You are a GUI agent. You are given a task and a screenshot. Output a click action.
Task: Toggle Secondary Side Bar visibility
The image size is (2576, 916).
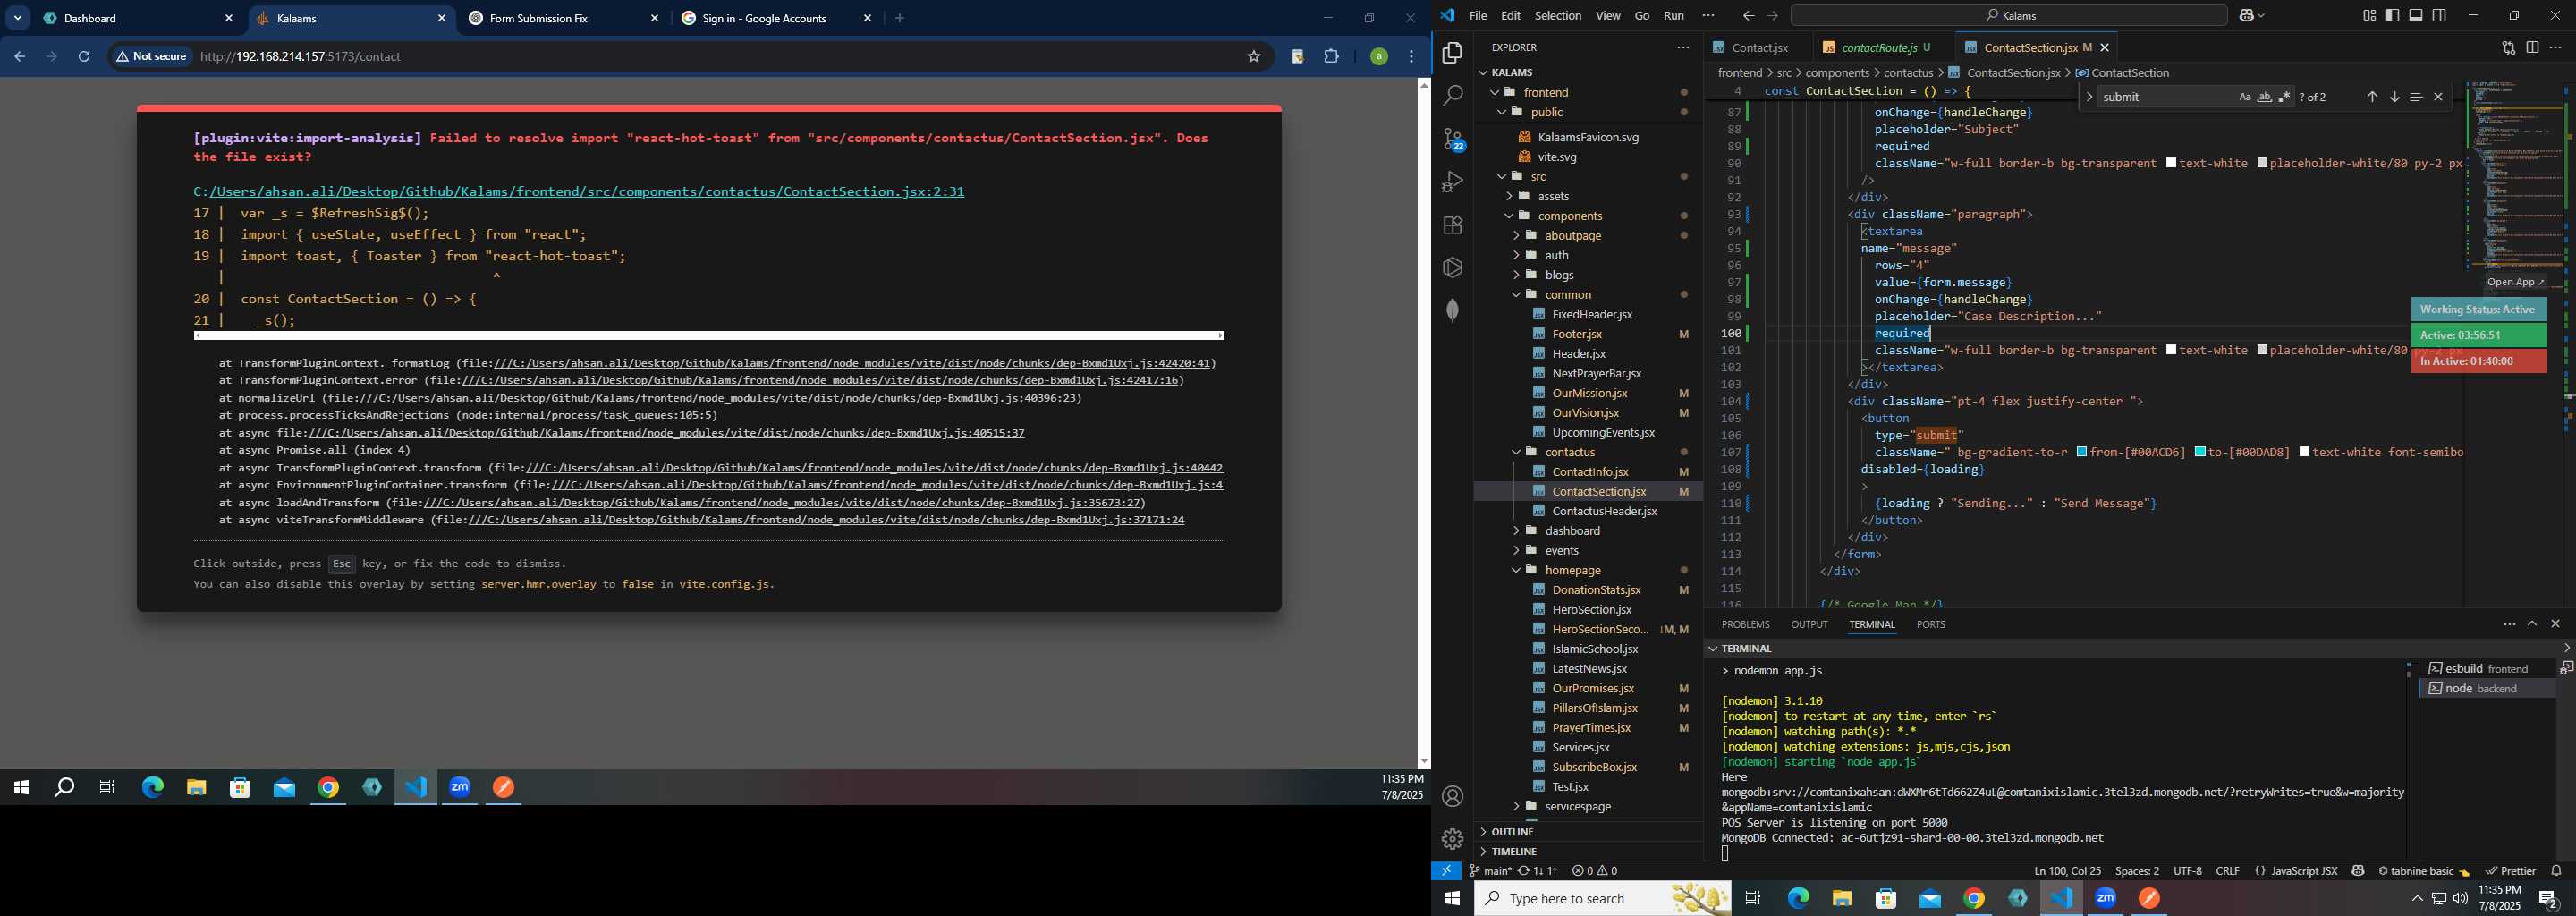click(2439, 15)
